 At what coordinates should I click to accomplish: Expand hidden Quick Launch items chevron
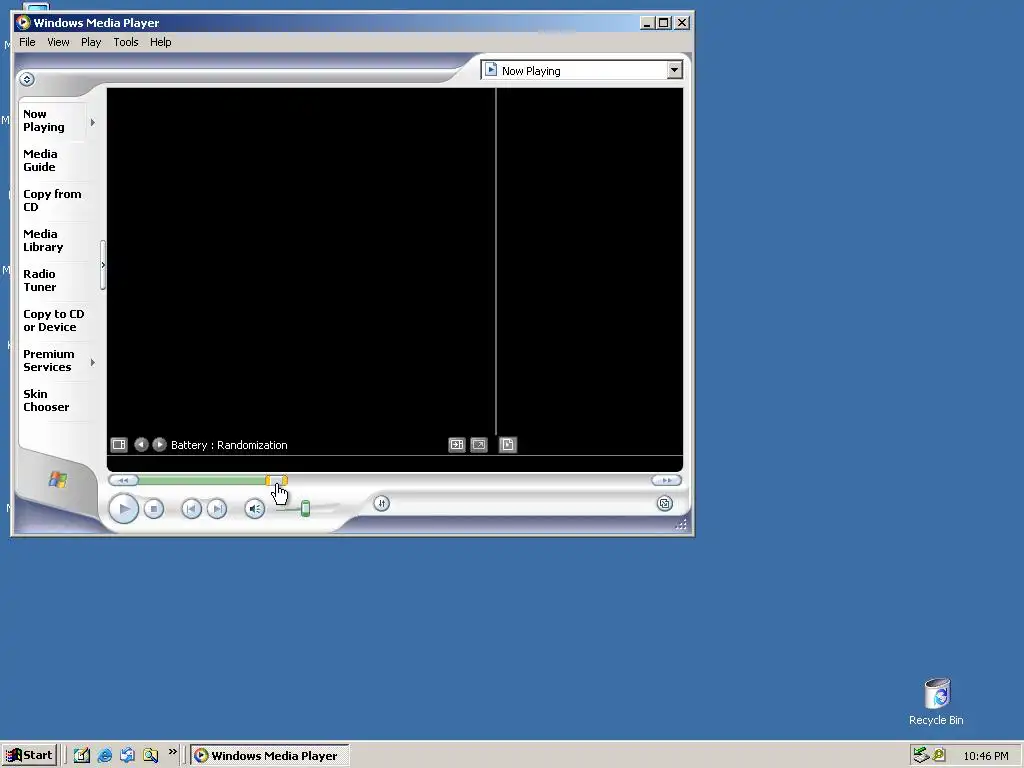click(172, 752)
